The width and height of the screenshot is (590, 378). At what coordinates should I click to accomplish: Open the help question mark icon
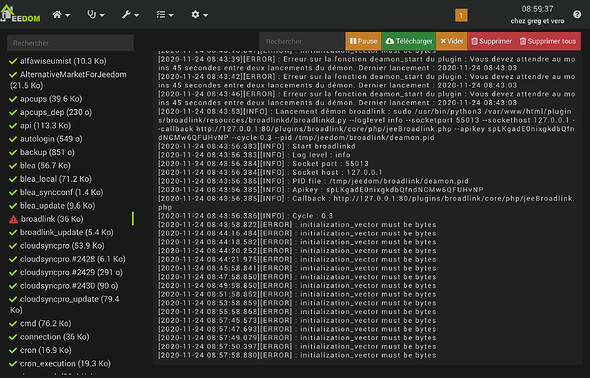pos(577,15)
